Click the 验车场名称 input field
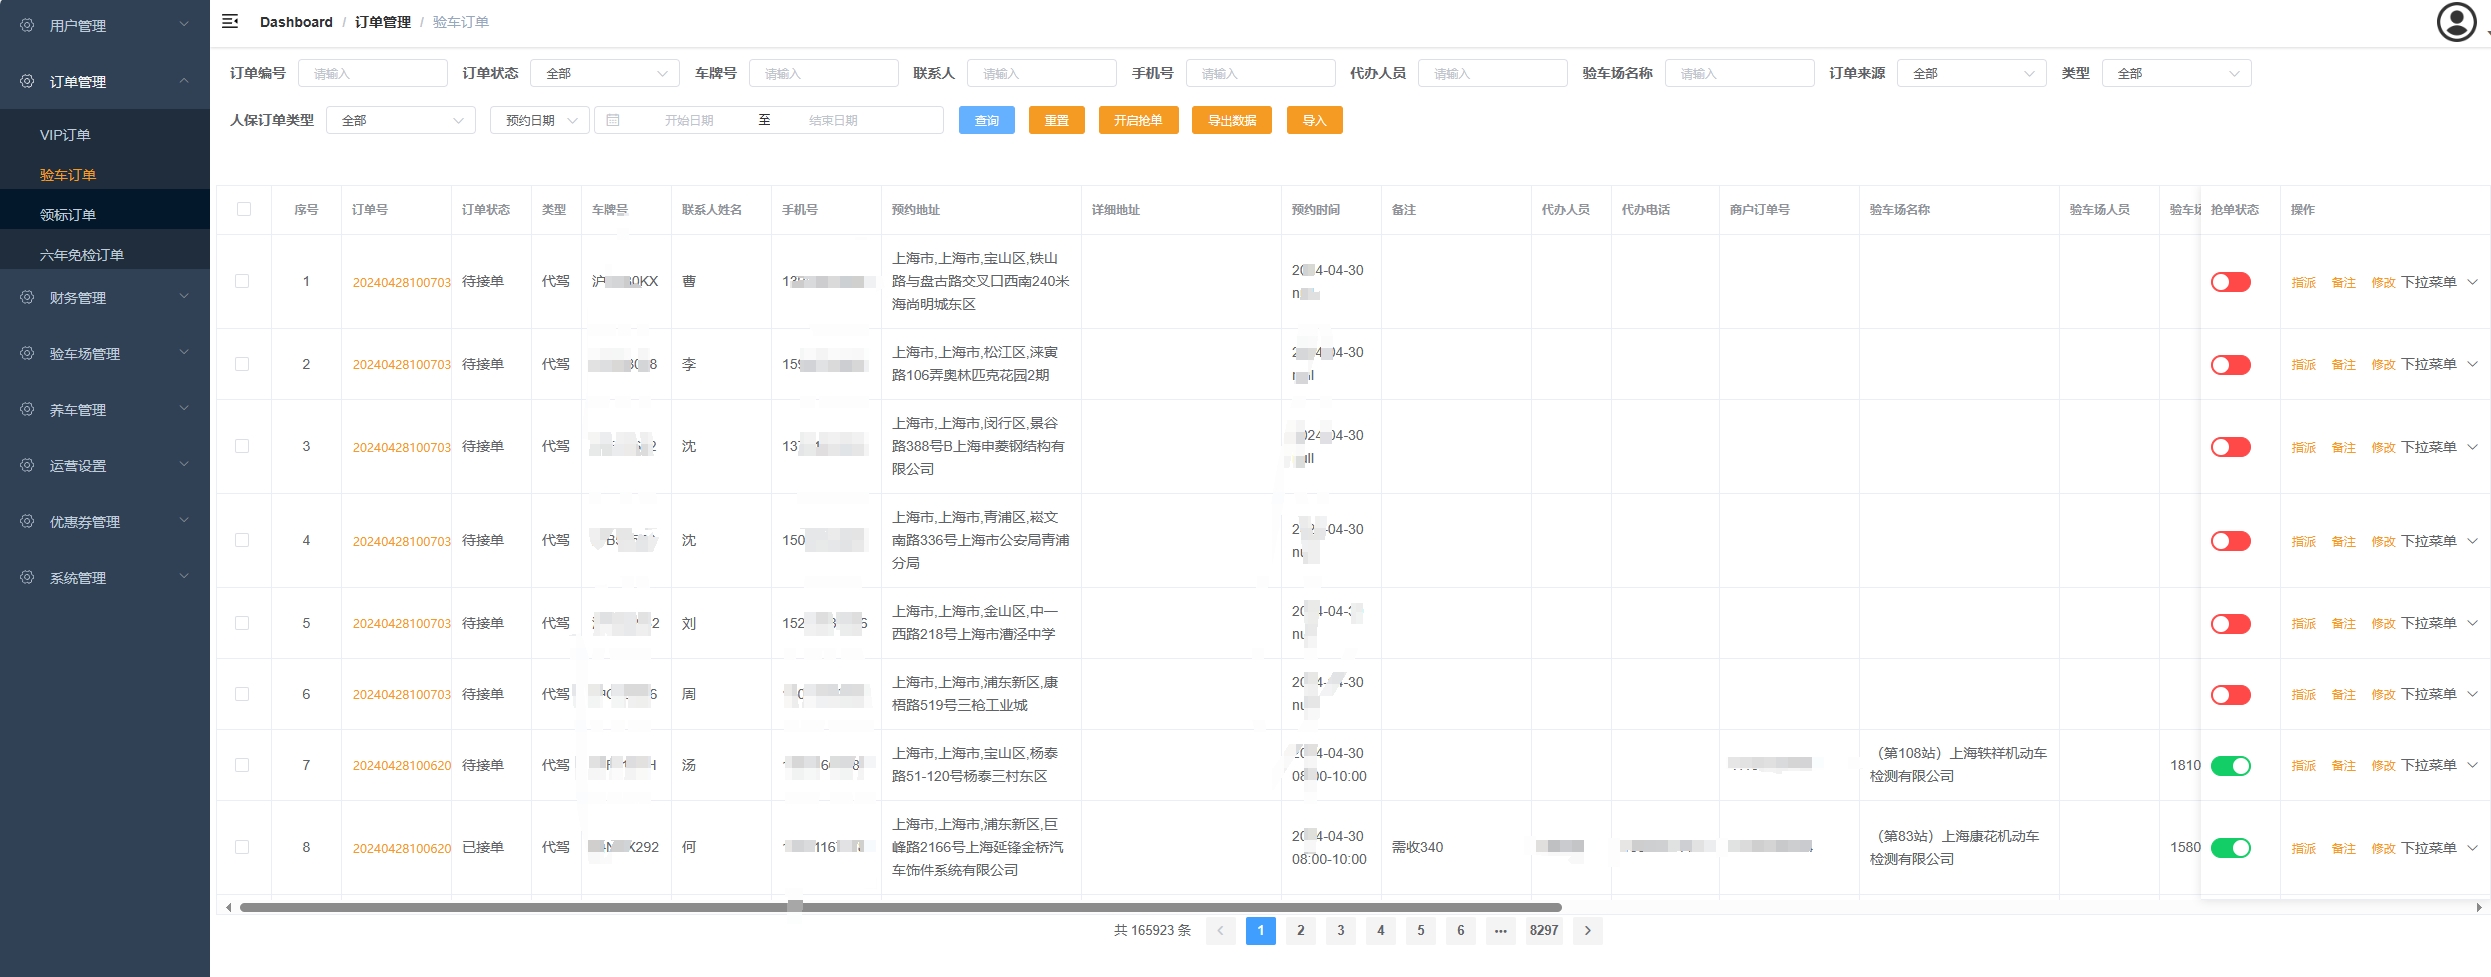The height and width of the screenshot is (977, 2491). [x=1739, y=73]
